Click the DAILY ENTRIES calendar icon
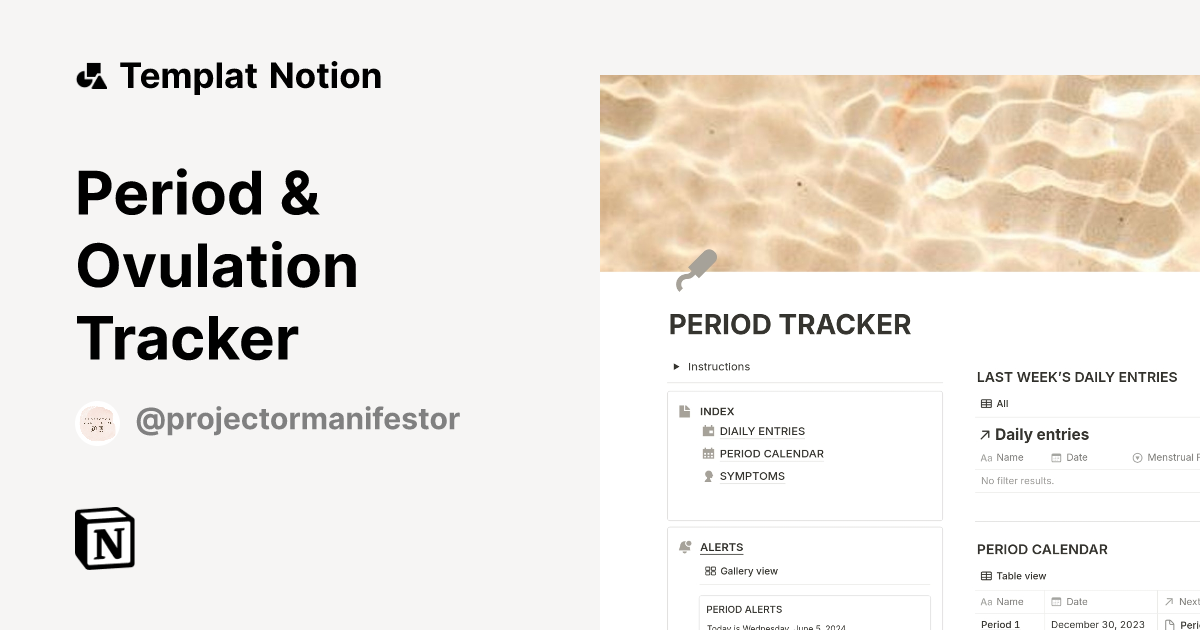 708,431
